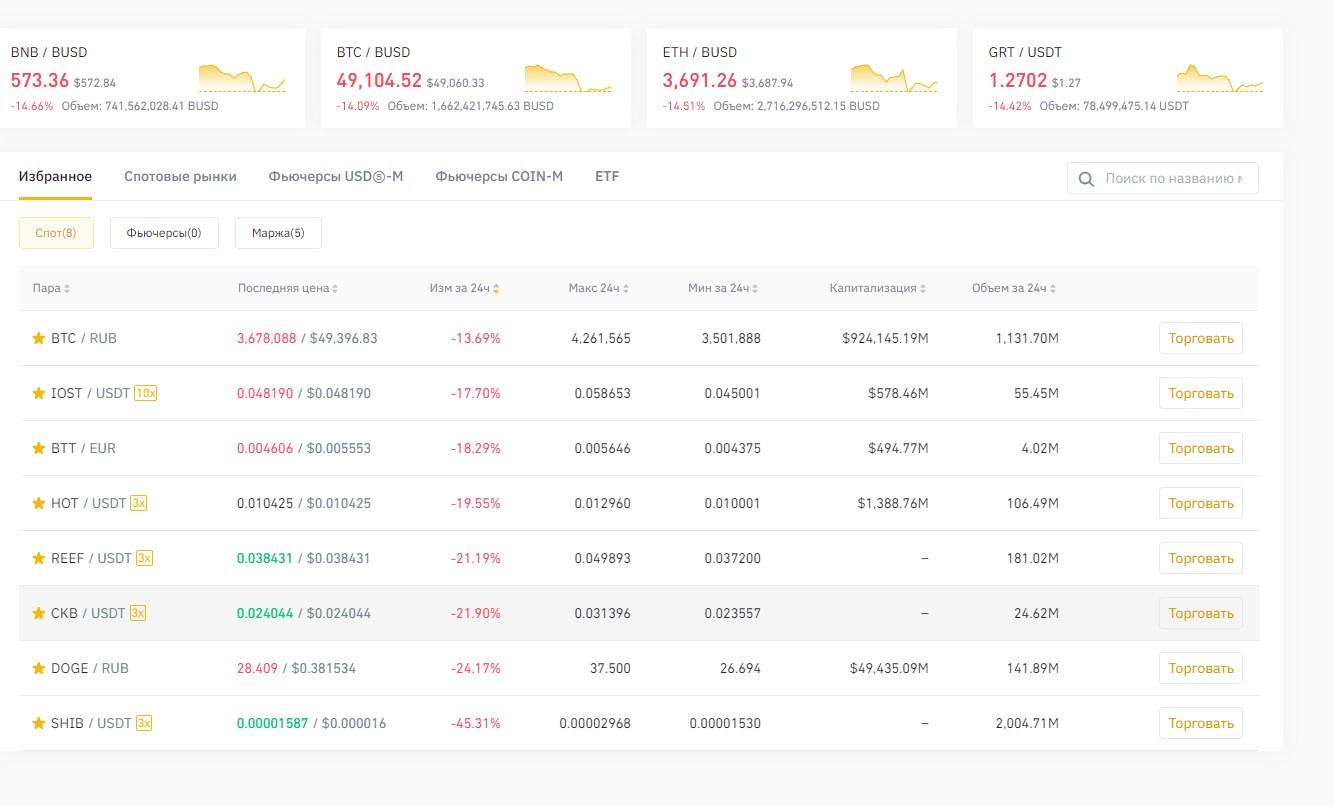The image size is (1334, 806).
Task: Sort by Капитализация column
Action: (878, 288)
